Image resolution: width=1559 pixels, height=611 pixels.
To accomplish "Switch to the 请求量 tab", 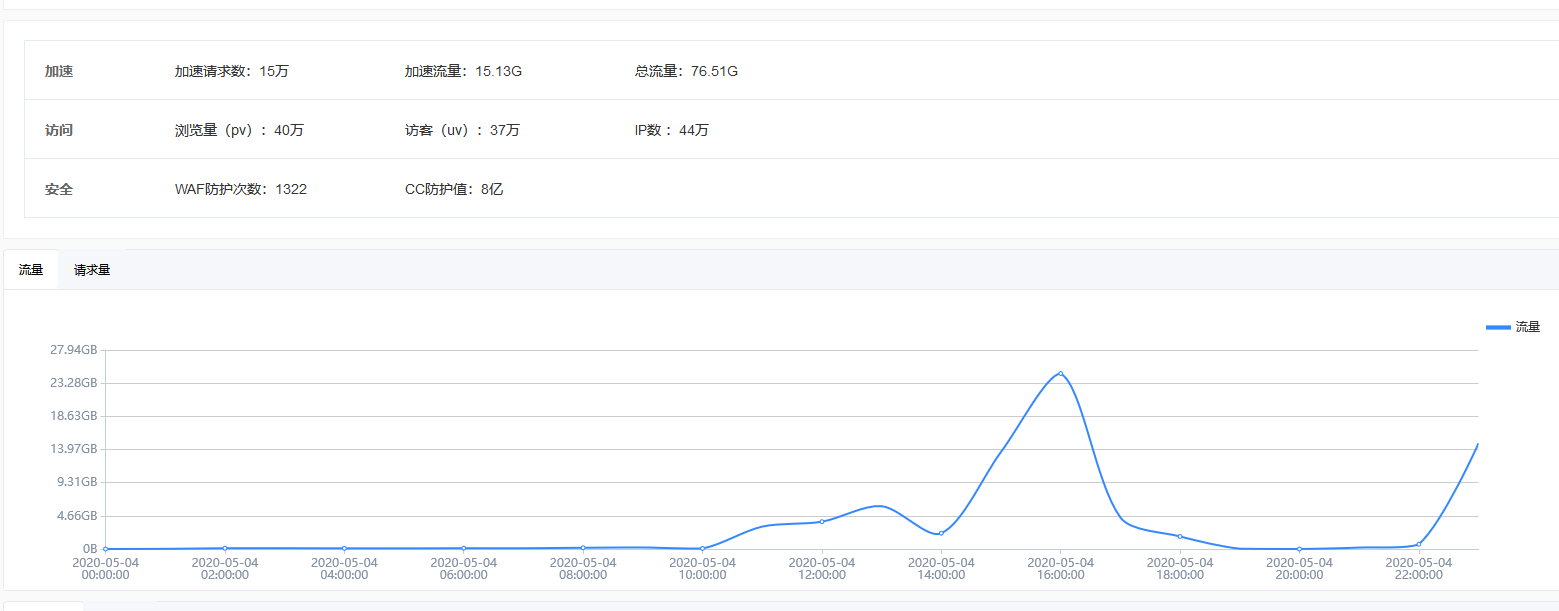I will click(x=92, y=270).
